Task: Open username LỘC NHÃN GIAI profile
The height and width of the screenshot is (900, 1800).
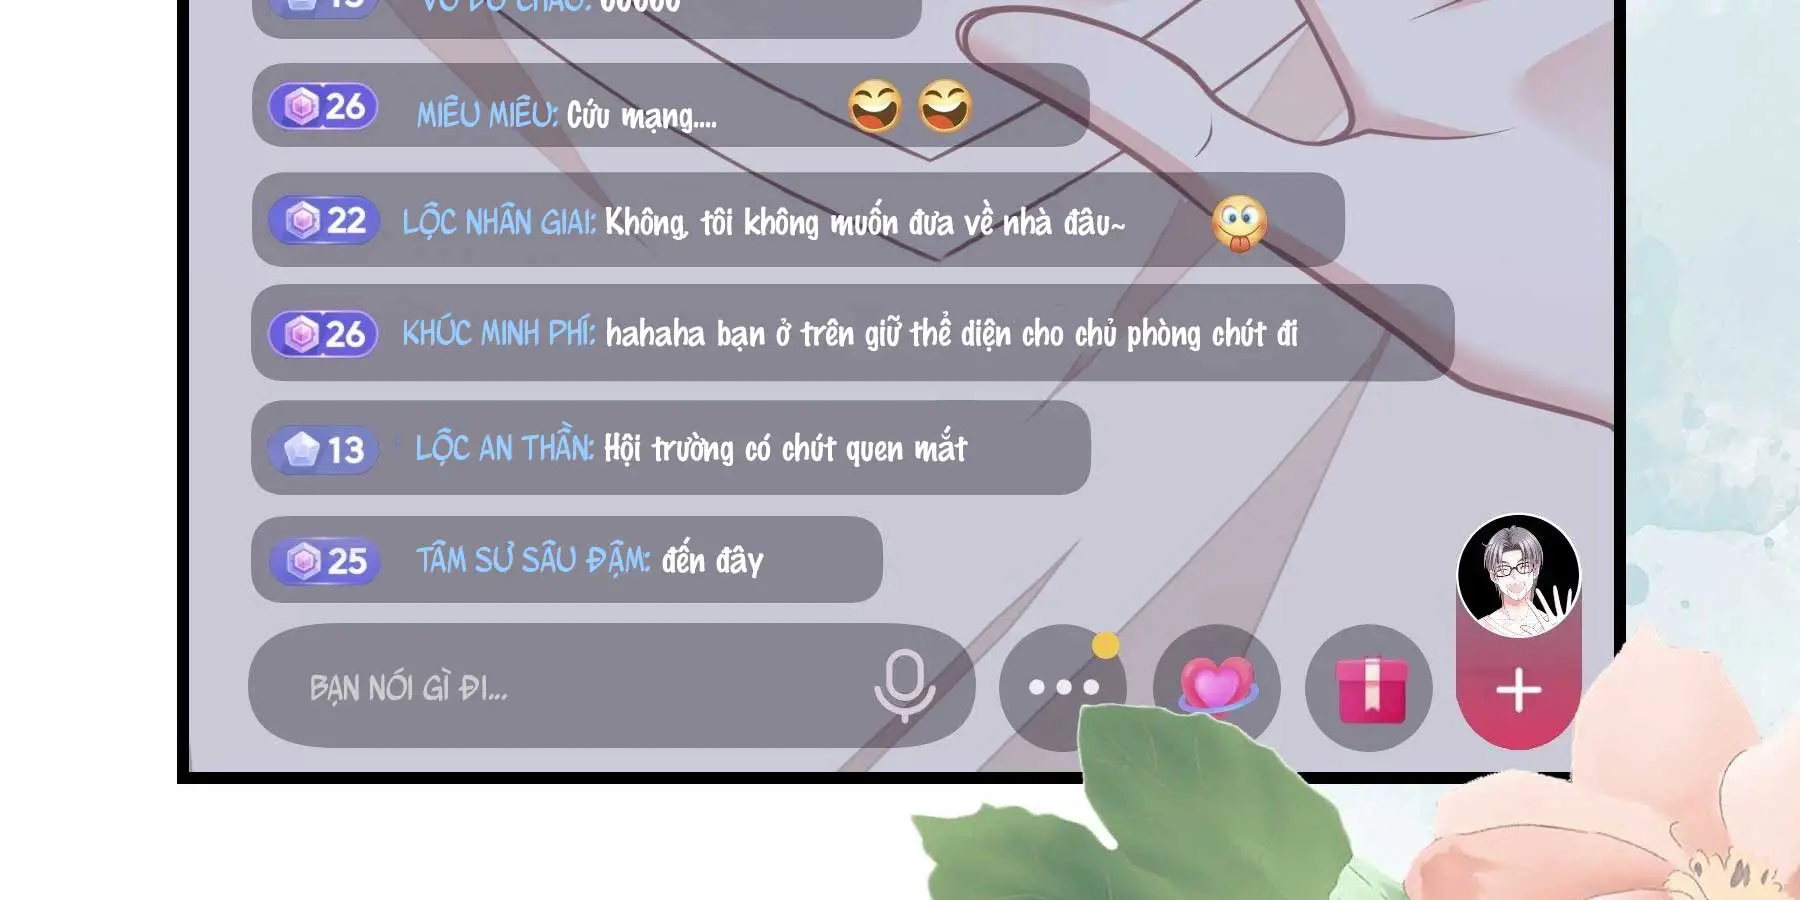Action: point(499,222)
